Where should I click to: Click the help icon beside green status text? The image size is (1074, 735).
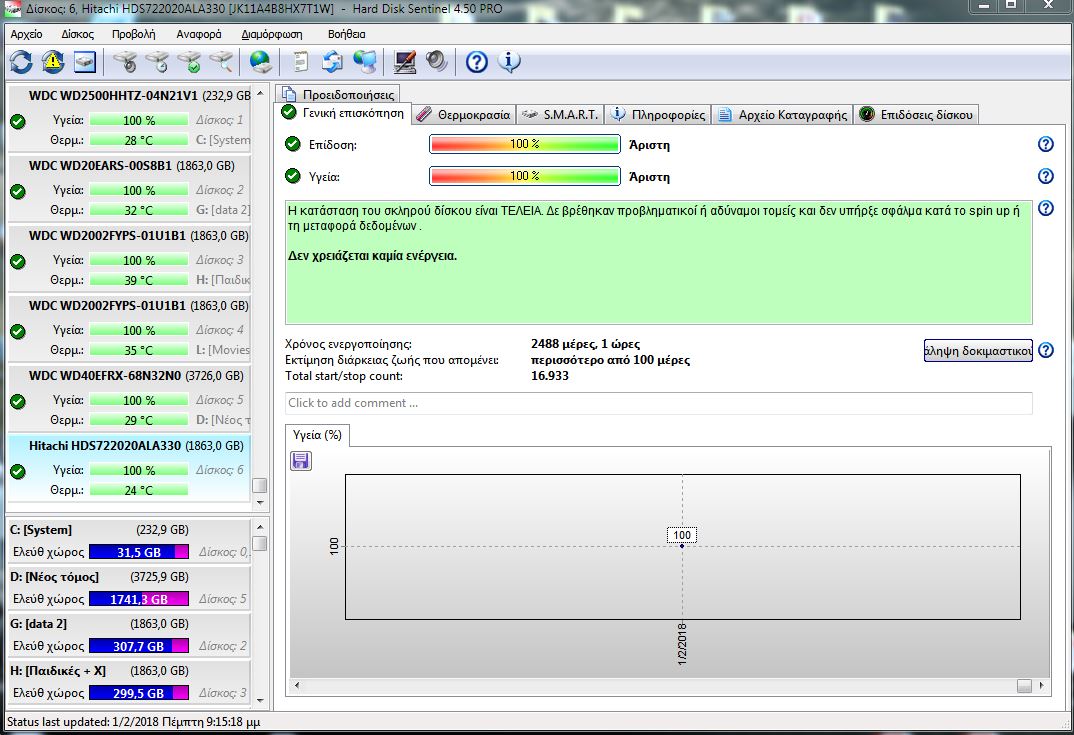pyautogui.click(x=1045, y=208)
